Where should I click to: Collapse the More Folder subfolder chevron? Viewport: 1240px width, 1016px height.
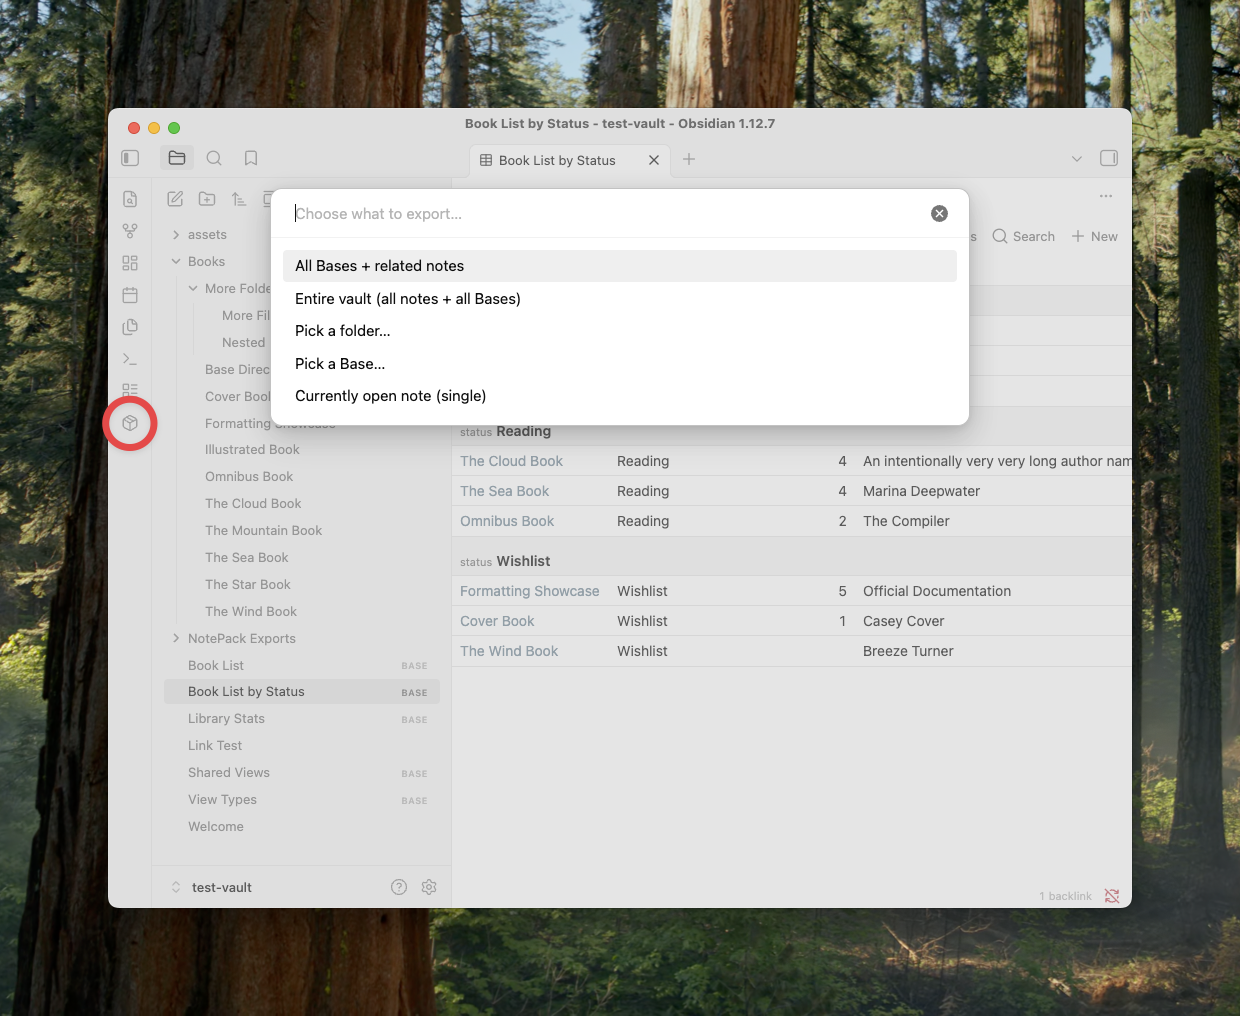(193, 289)
